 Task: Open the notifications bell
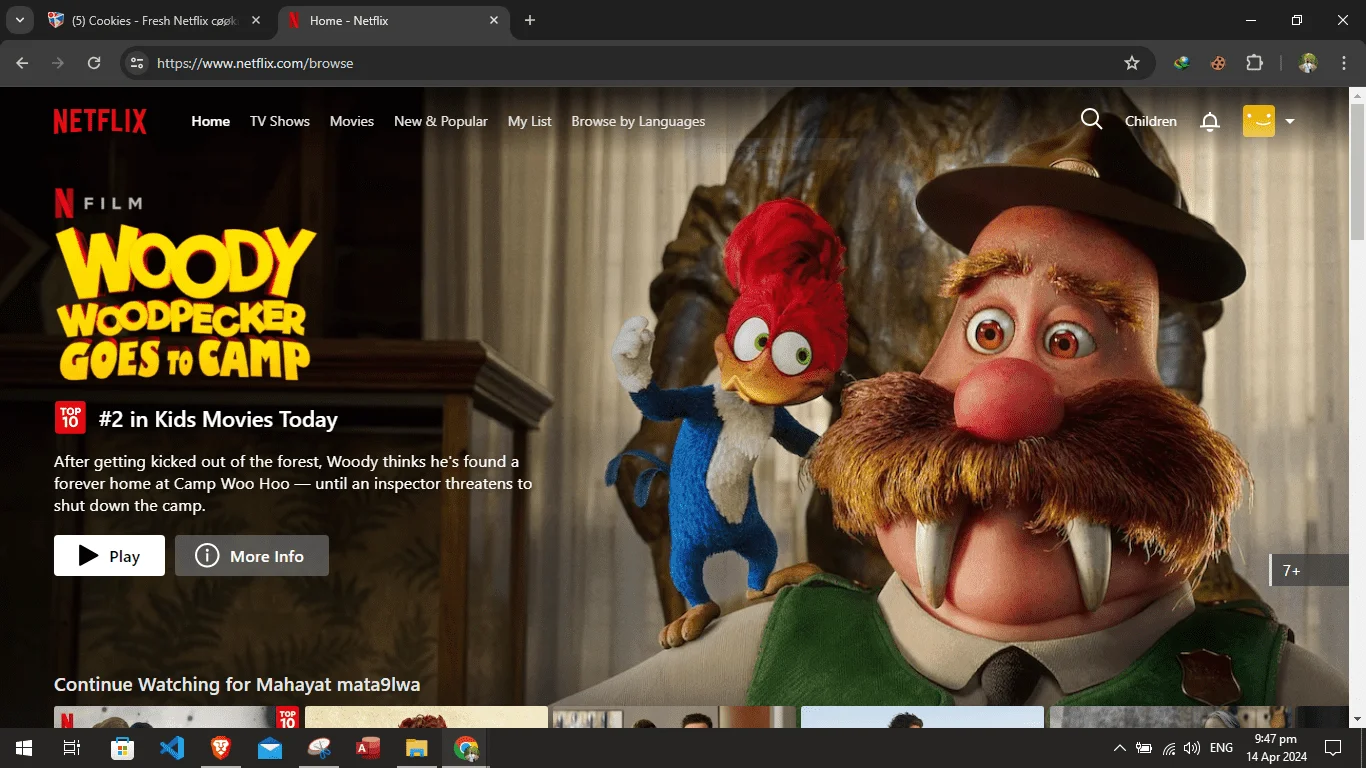pos(1210,121)
